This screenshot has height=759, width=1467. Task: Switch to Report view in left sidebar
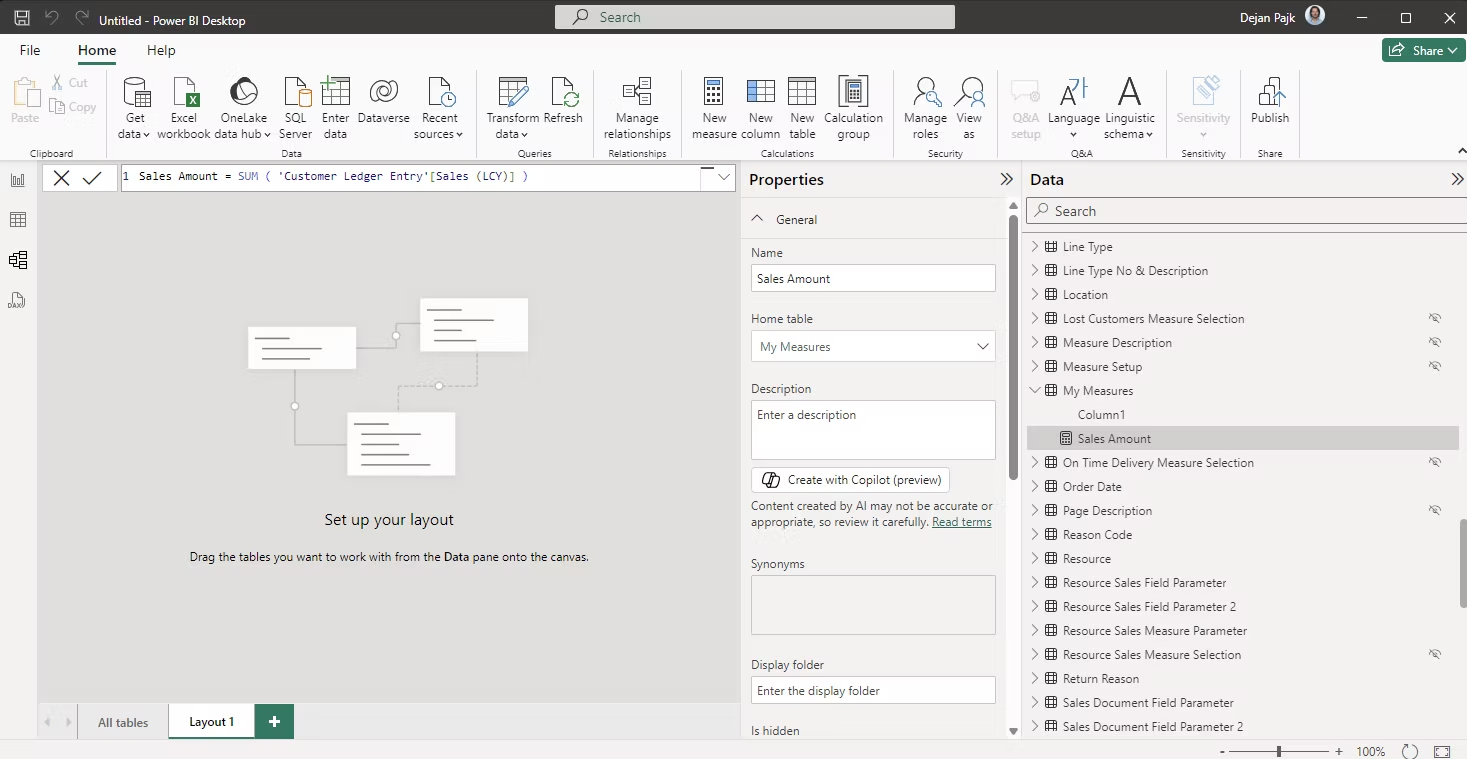18,180
